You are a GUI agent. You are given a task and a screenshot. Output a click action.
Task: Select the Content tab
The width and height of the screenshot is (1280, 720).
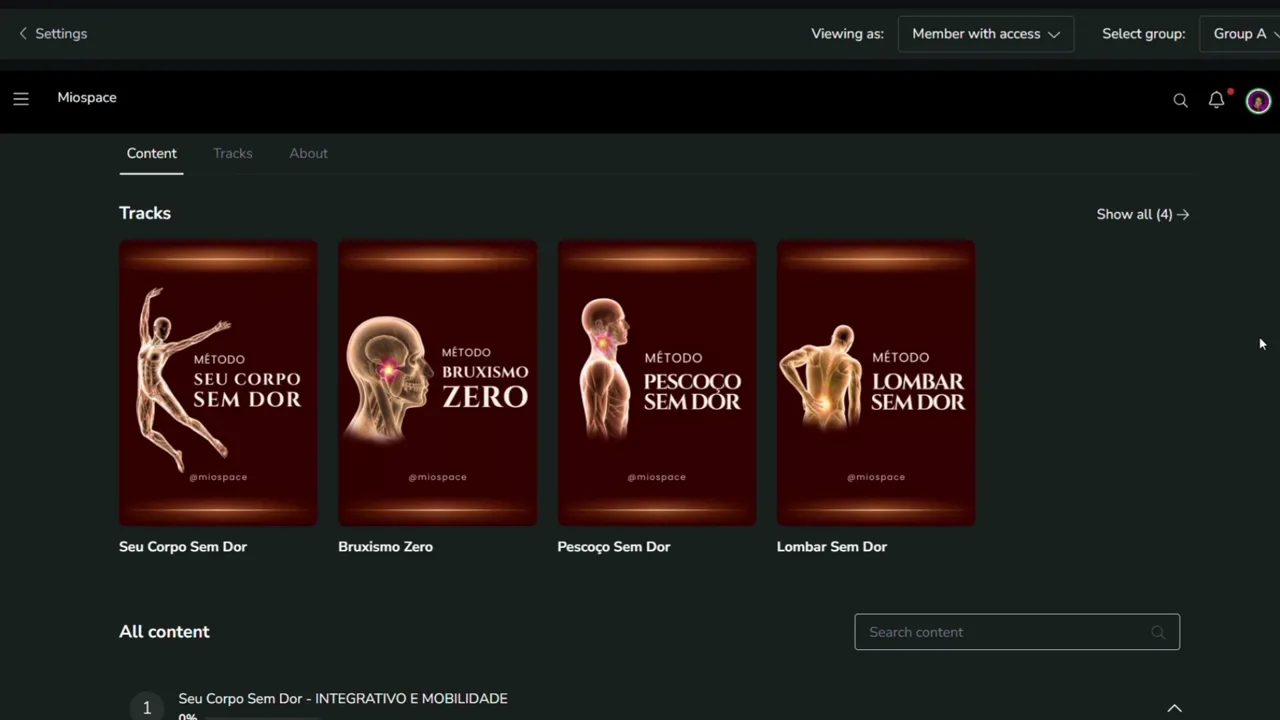[151, 153]
